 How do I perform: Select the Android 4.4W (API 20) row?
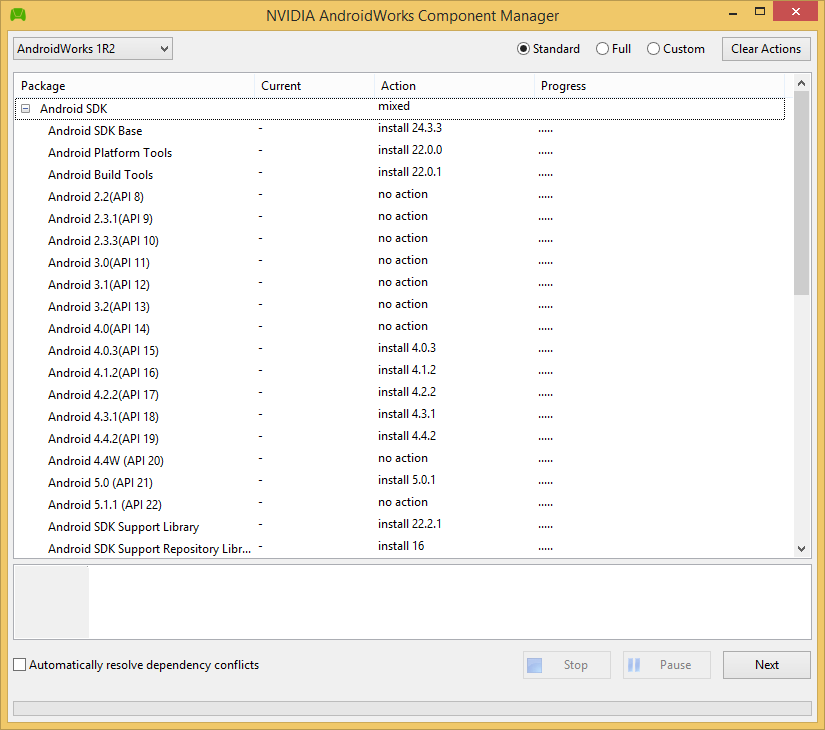pyautogui.click(x=400, y=461)
